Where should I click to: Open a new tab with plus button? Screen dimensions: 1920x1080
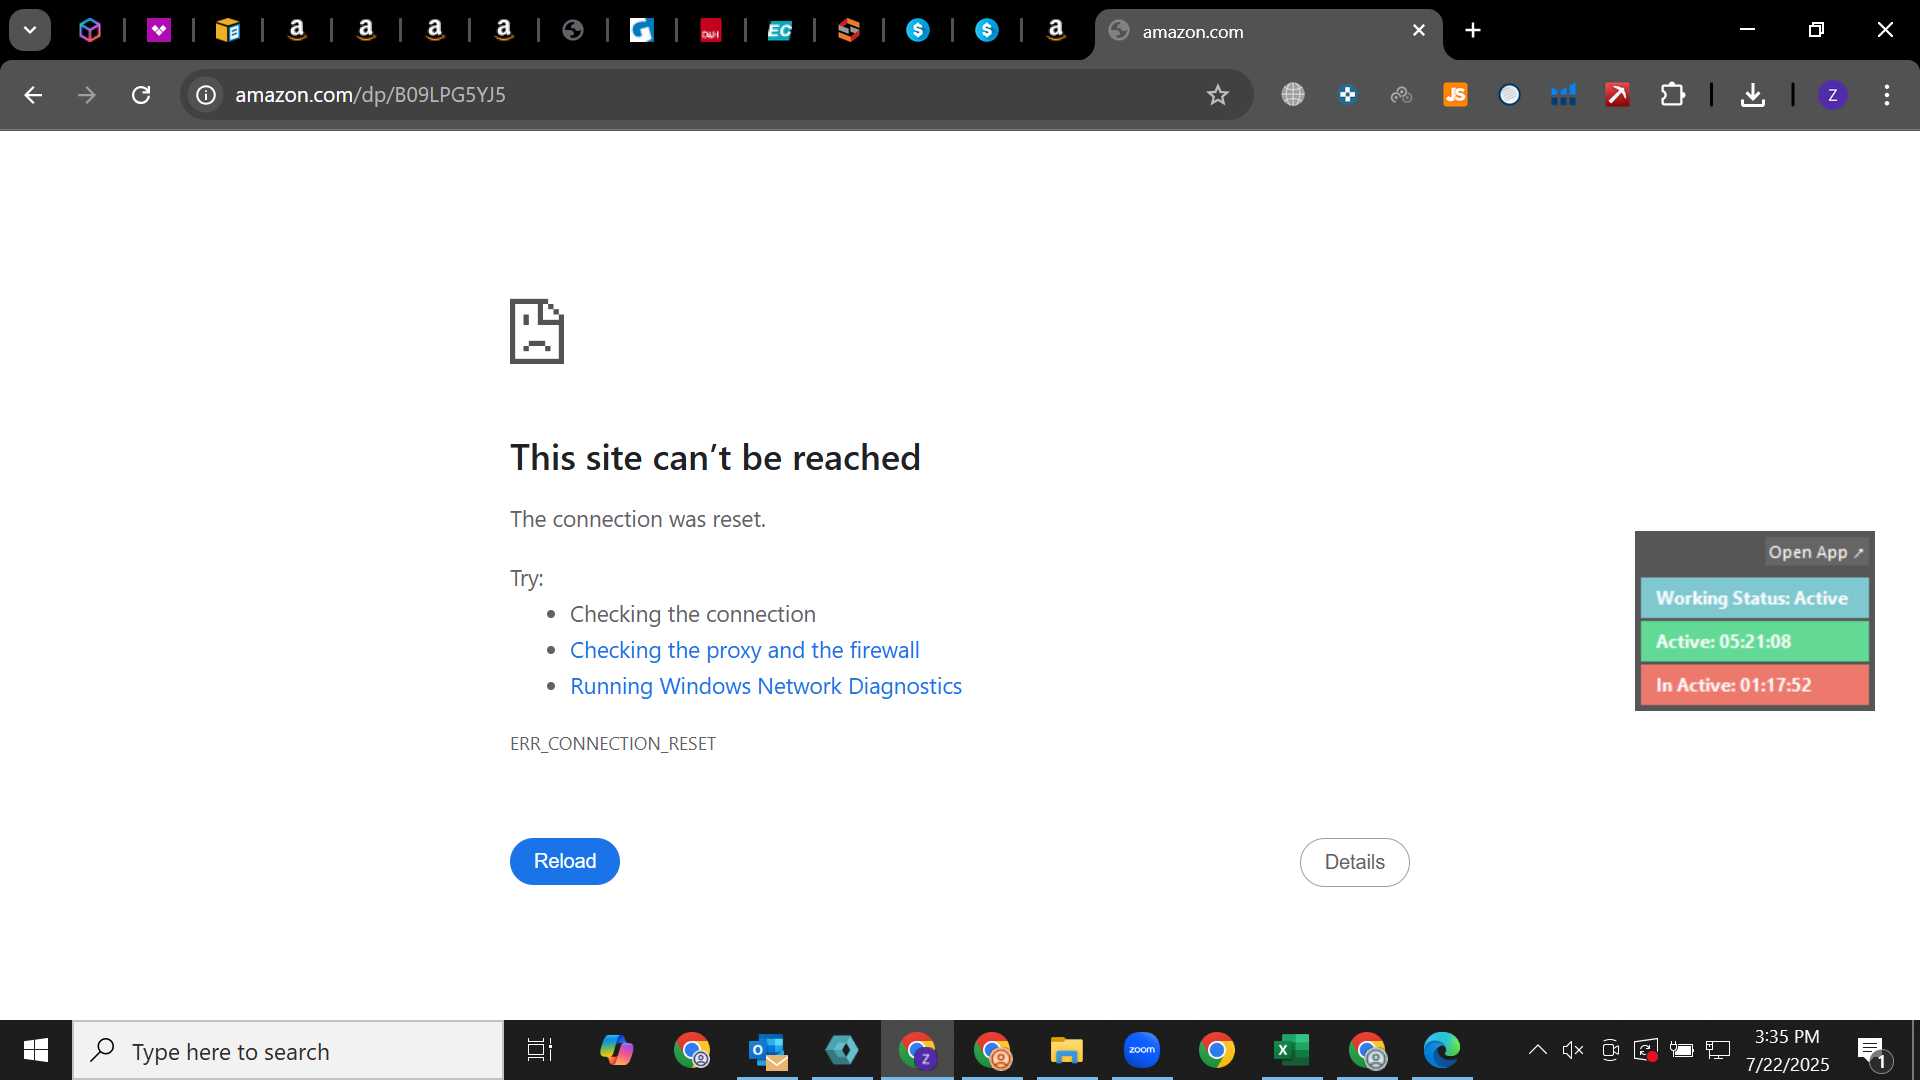tap(1473, 30)
